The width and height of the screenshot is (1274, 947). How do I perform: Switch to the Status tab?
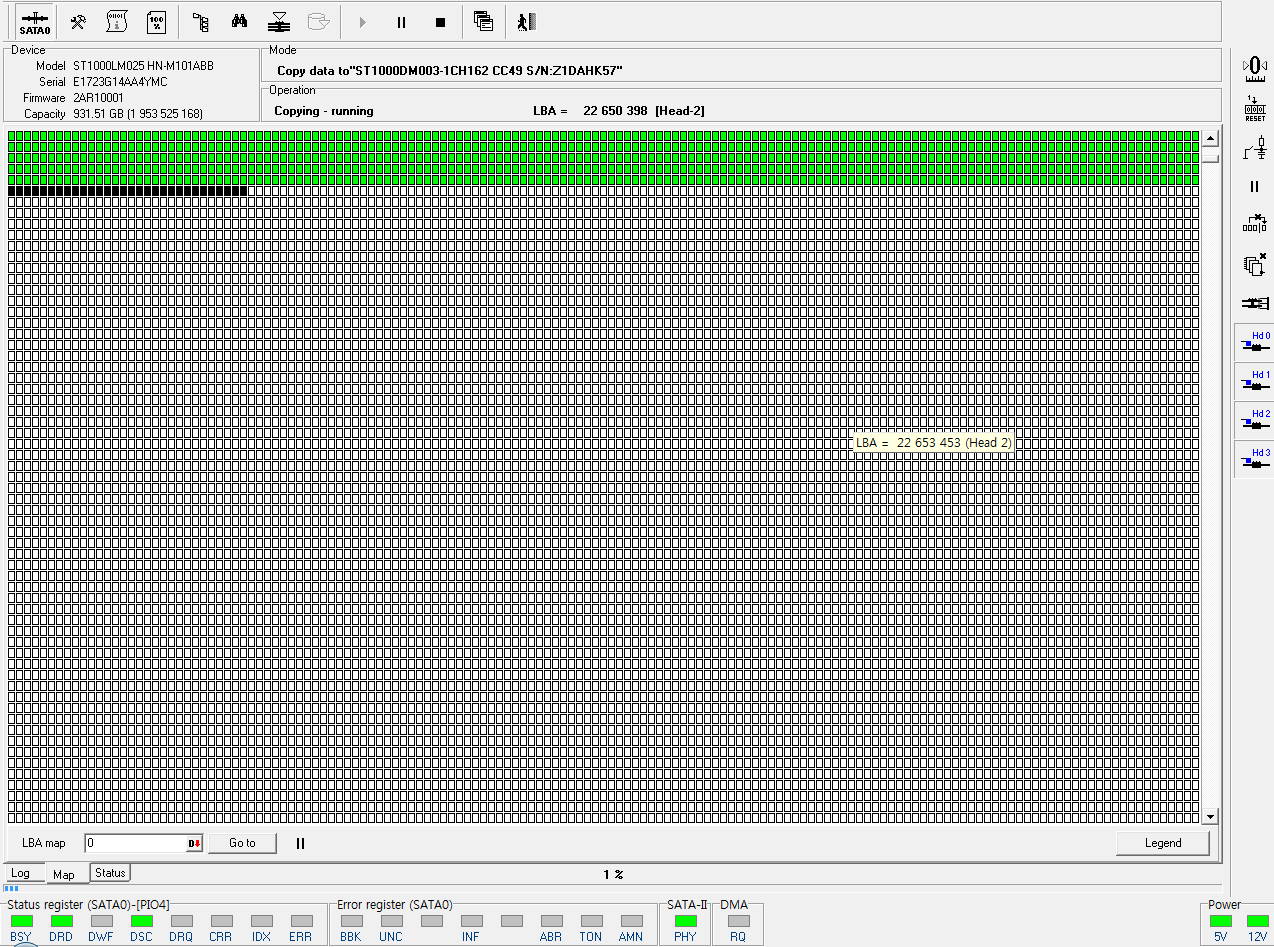click(x=110, y=873)
